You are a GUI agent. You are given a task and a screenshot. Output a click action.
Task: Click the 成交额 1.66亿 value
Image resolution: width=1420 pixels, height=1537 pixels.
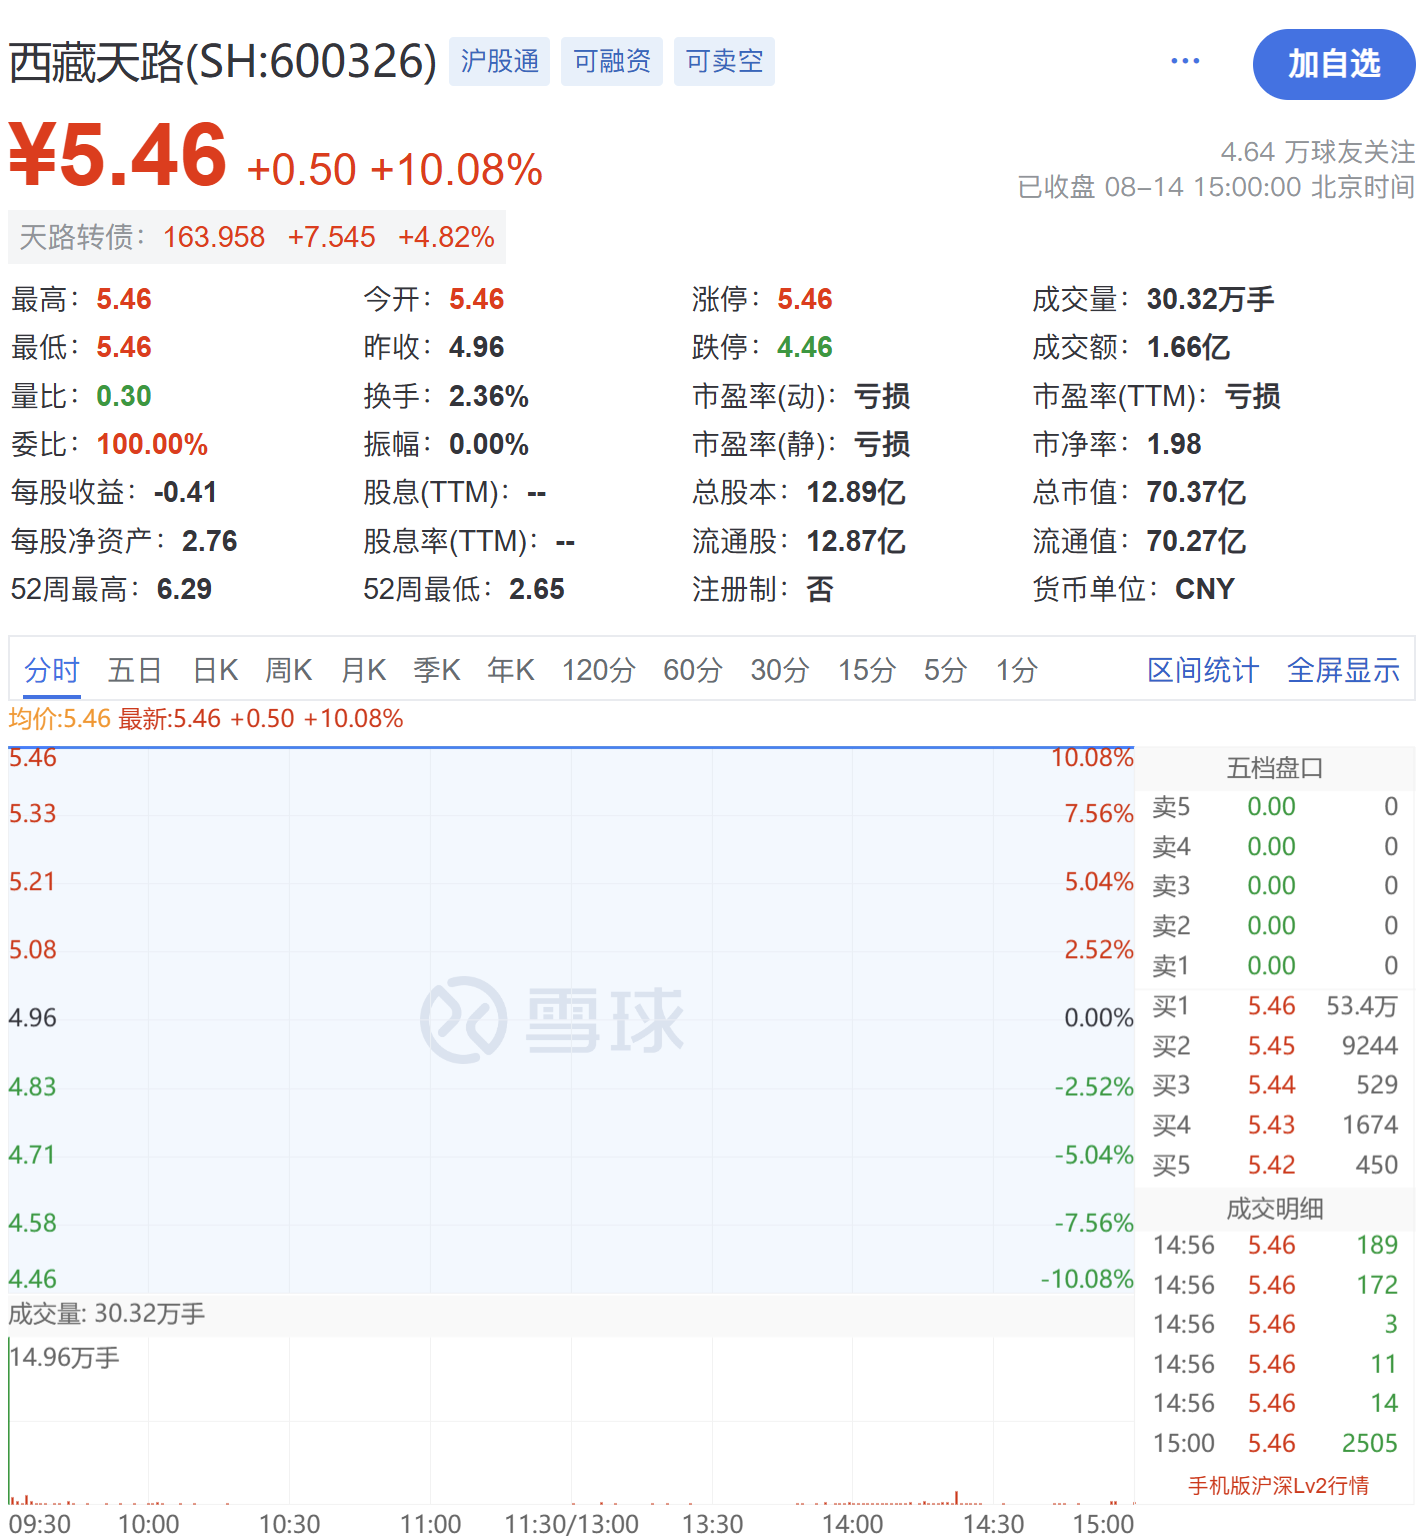point(1188,347)
